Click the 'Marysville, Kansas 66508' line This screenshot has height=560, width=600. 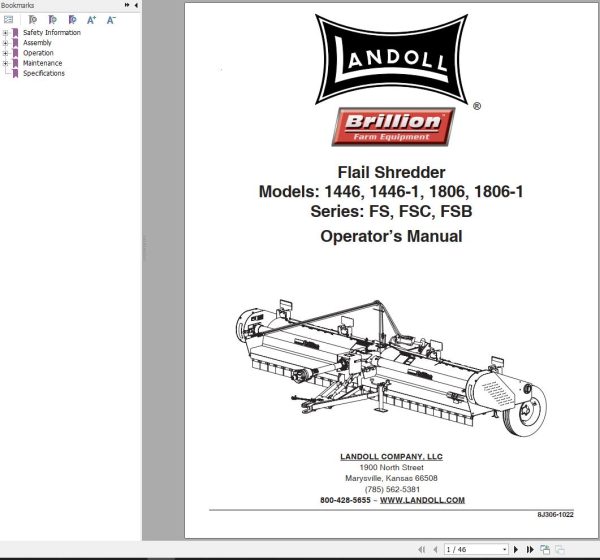click(x=391, y=478)
